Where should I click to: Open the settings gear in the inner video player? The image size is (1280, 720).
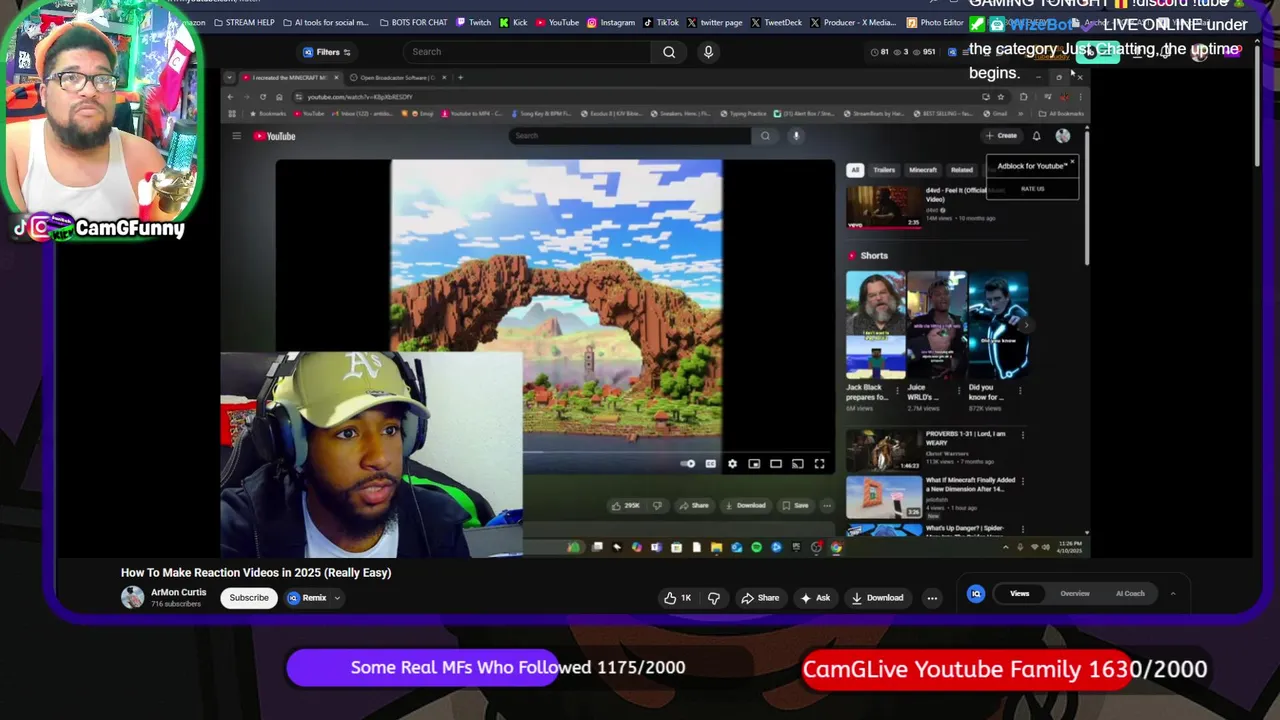pos(732,464)
